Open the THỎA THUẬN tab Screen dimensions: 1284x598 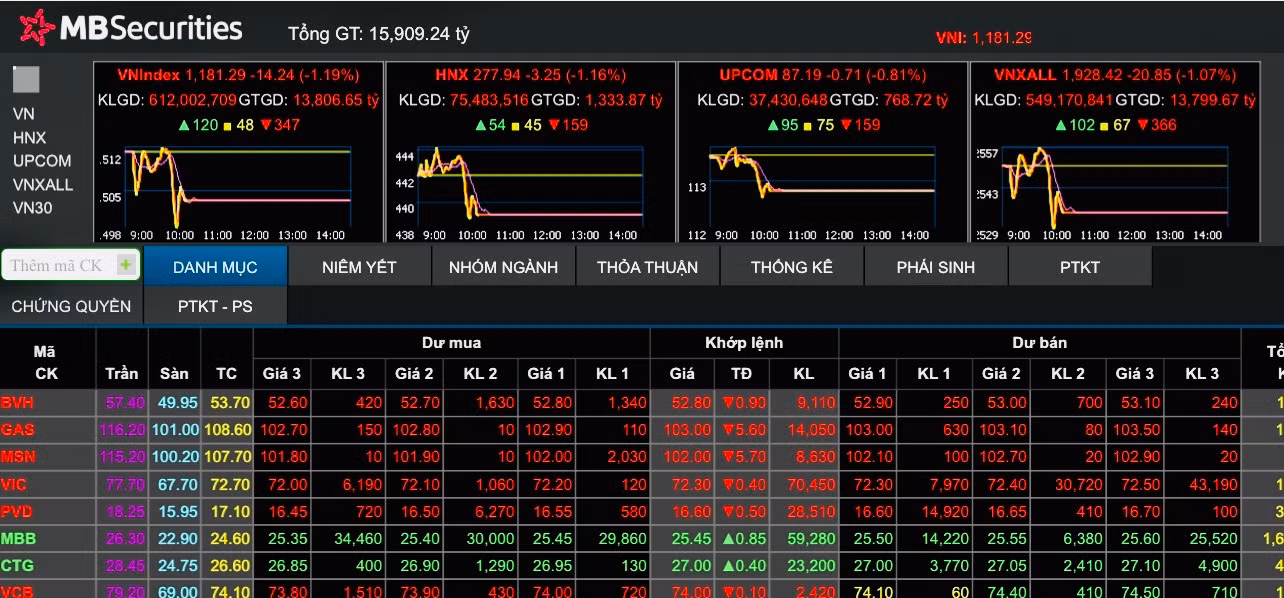point(647,267)
